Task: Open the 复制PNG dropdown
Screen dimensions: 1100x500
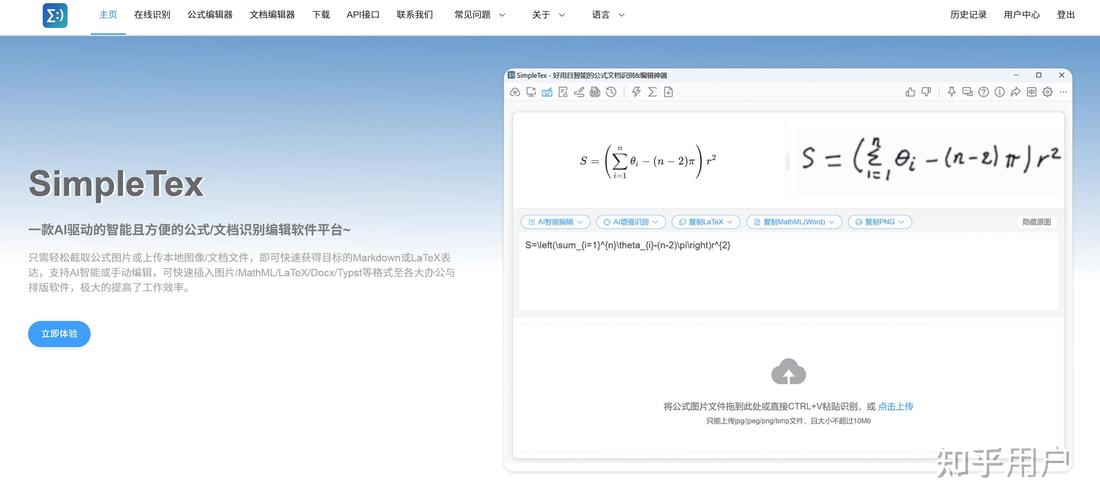Action: (x=880, y=222)
